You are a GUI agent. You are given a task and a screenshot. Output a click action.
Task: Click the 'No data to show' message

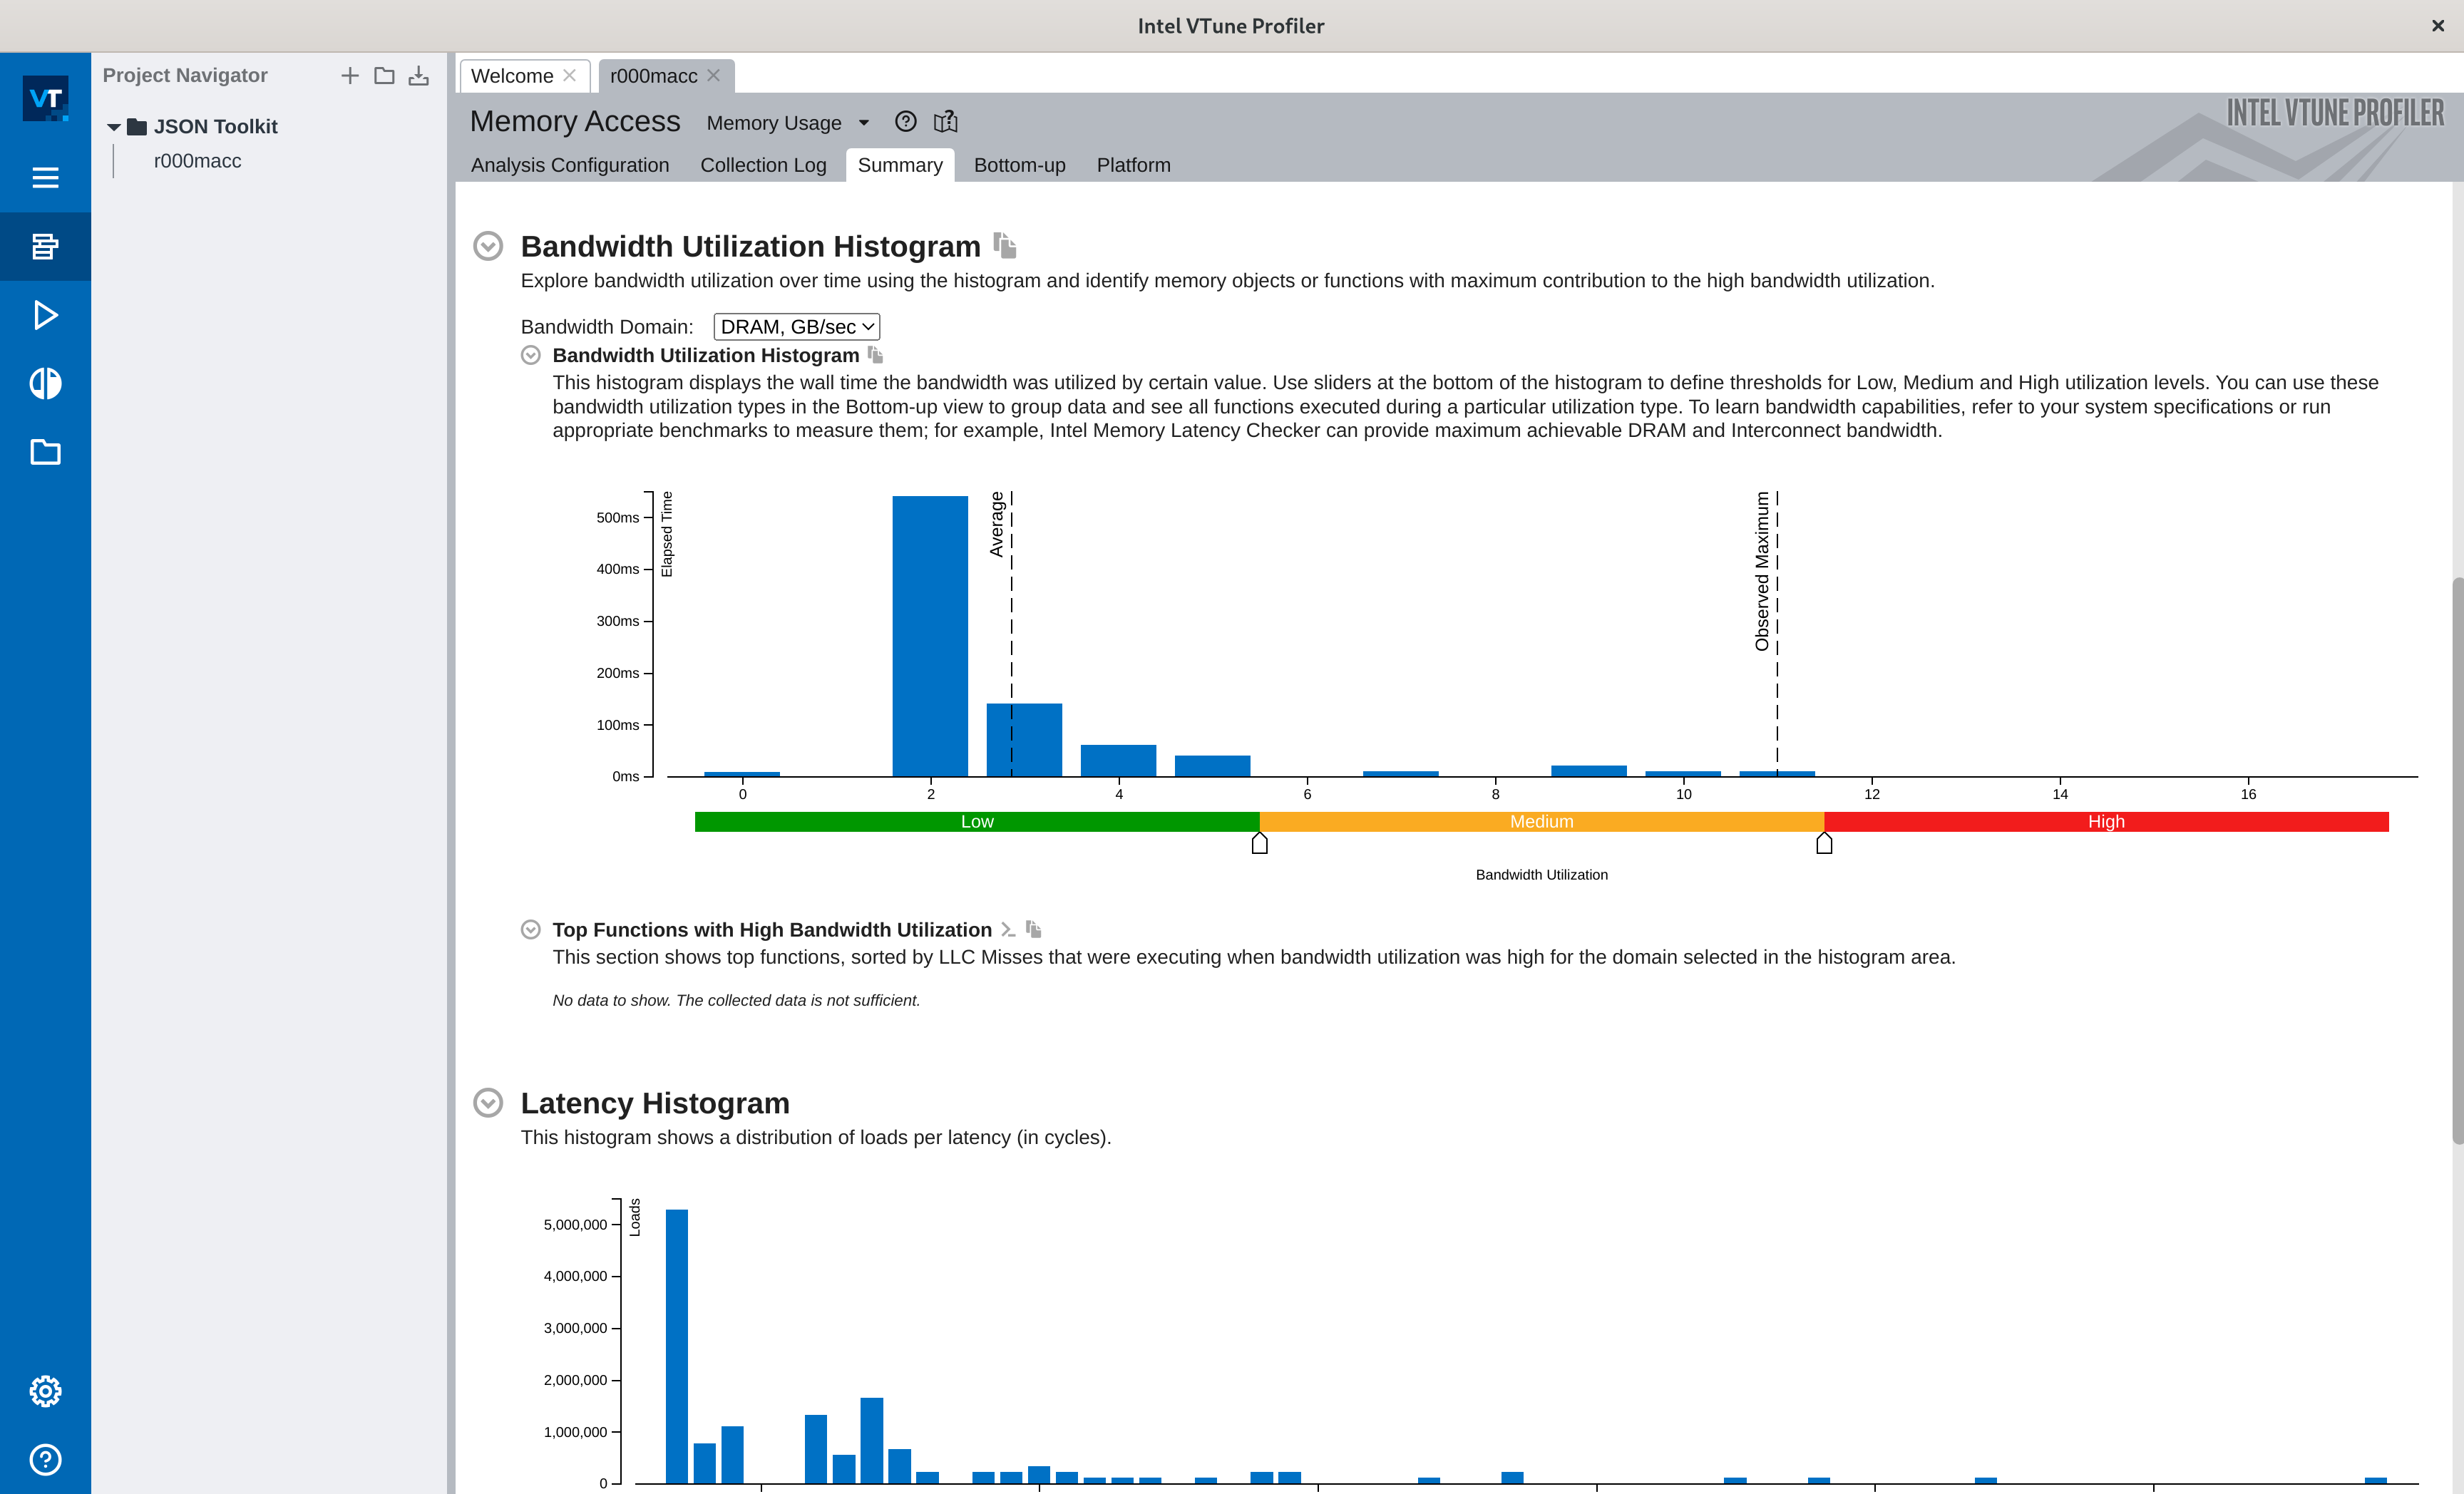click(x=736, y=1001)
